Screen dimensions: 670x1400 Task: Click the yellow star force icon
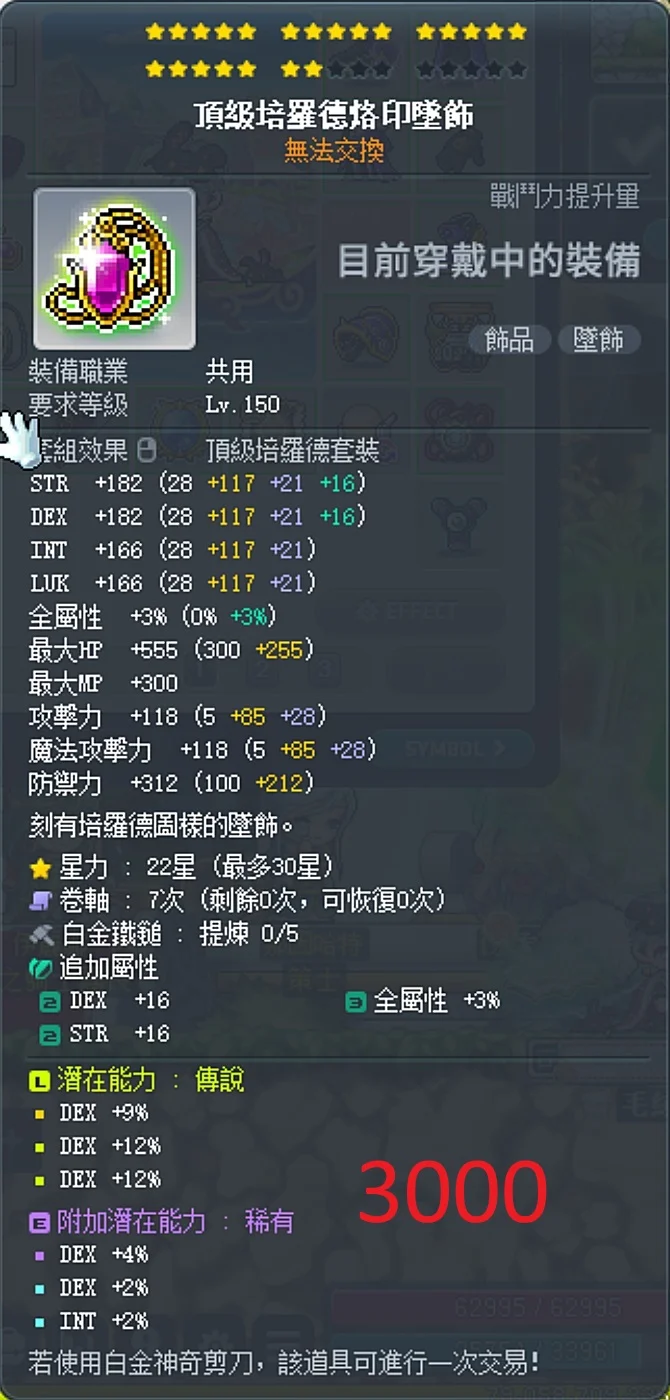point(41,868)
